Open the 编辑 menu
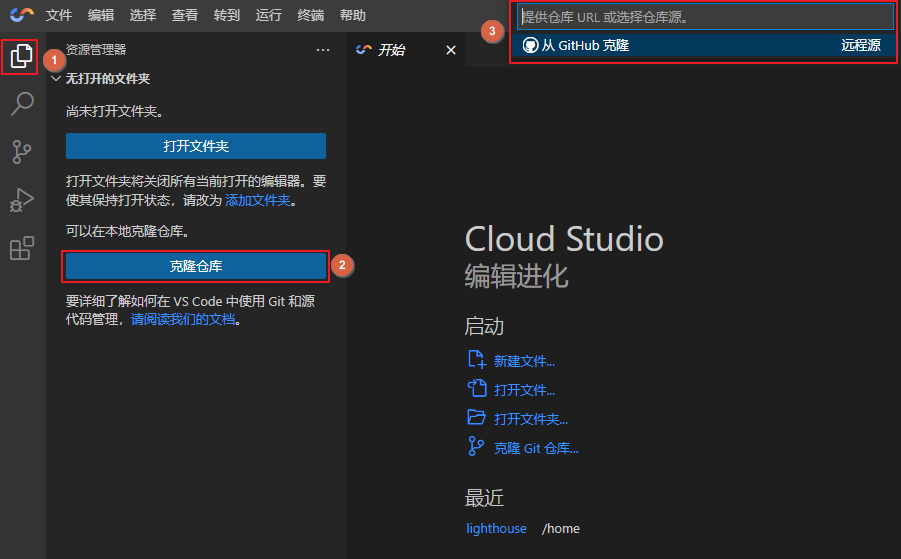 (101, 15)
